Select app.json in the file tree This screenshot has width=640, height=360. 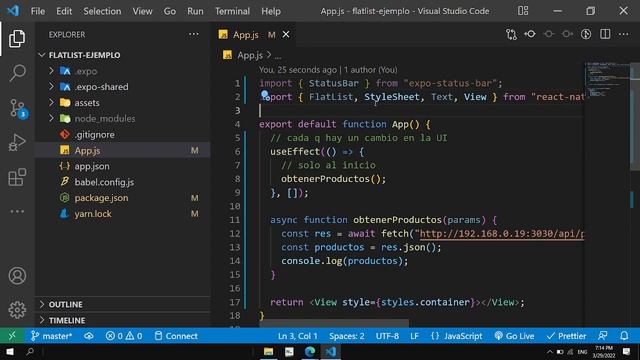[122, 166]
